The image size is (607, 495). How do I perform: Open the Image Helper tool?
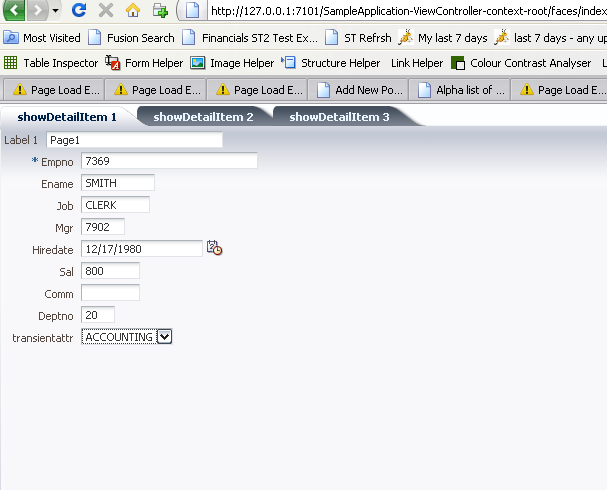pos(232,63)
